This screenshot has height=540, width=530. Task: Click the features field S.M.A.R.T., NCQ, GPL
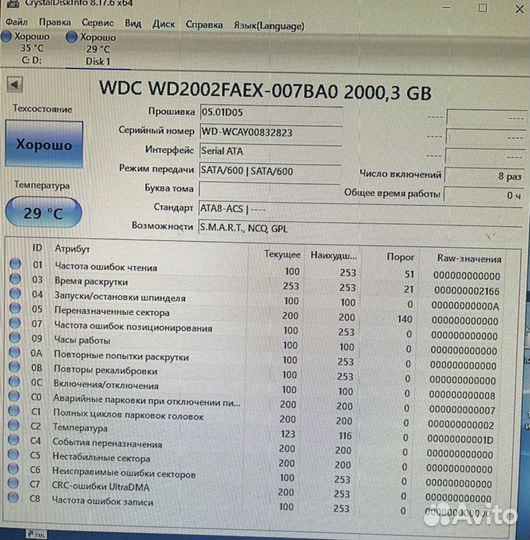pyautogui.click(x=359, y=228)
